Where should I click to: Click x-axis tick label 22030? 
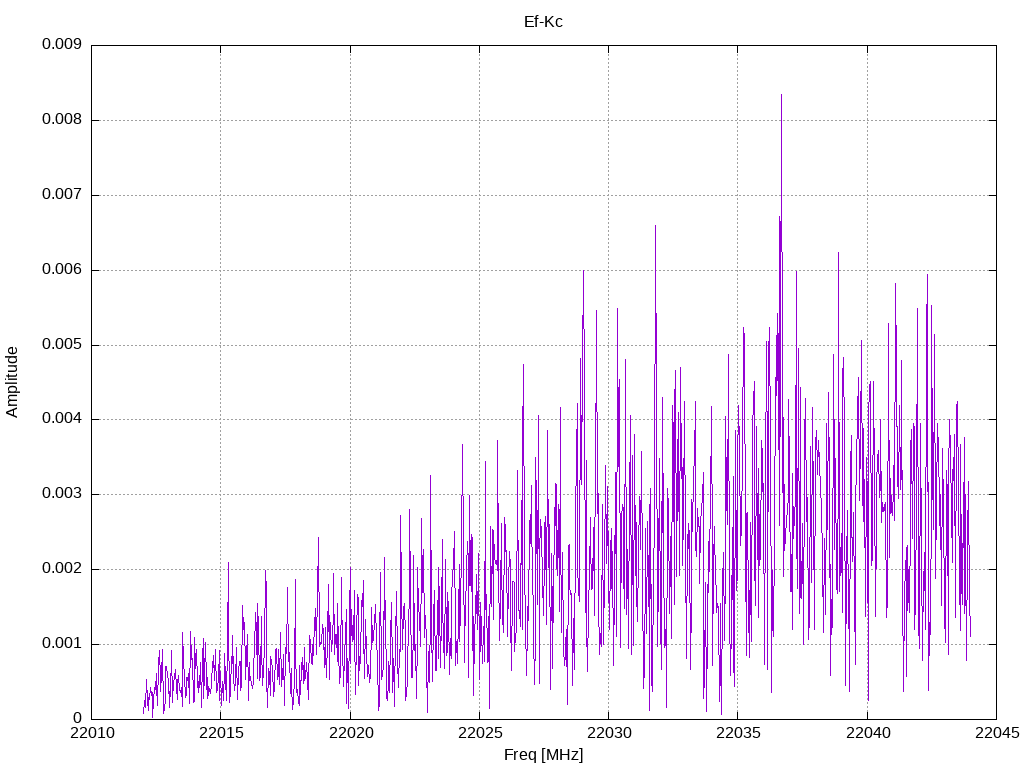coord(609,733)
